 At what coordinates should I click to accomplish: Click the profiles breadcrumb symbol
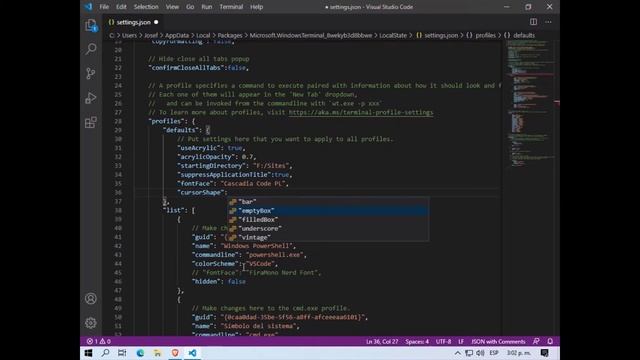[481, 36]
